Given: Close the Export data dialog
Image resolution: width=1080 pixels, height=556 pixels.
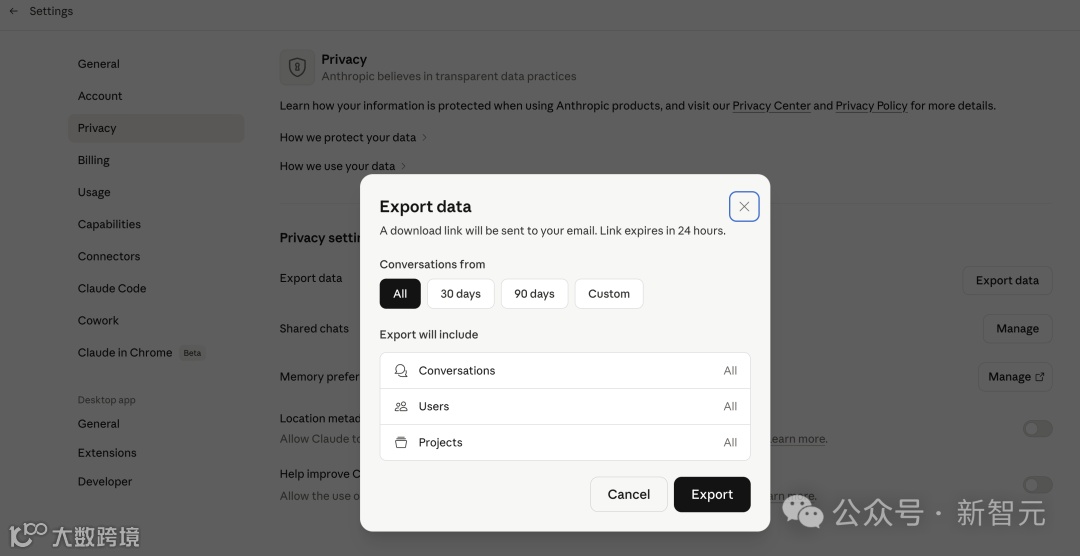Looking at the screenshot, I should [744, 207].
